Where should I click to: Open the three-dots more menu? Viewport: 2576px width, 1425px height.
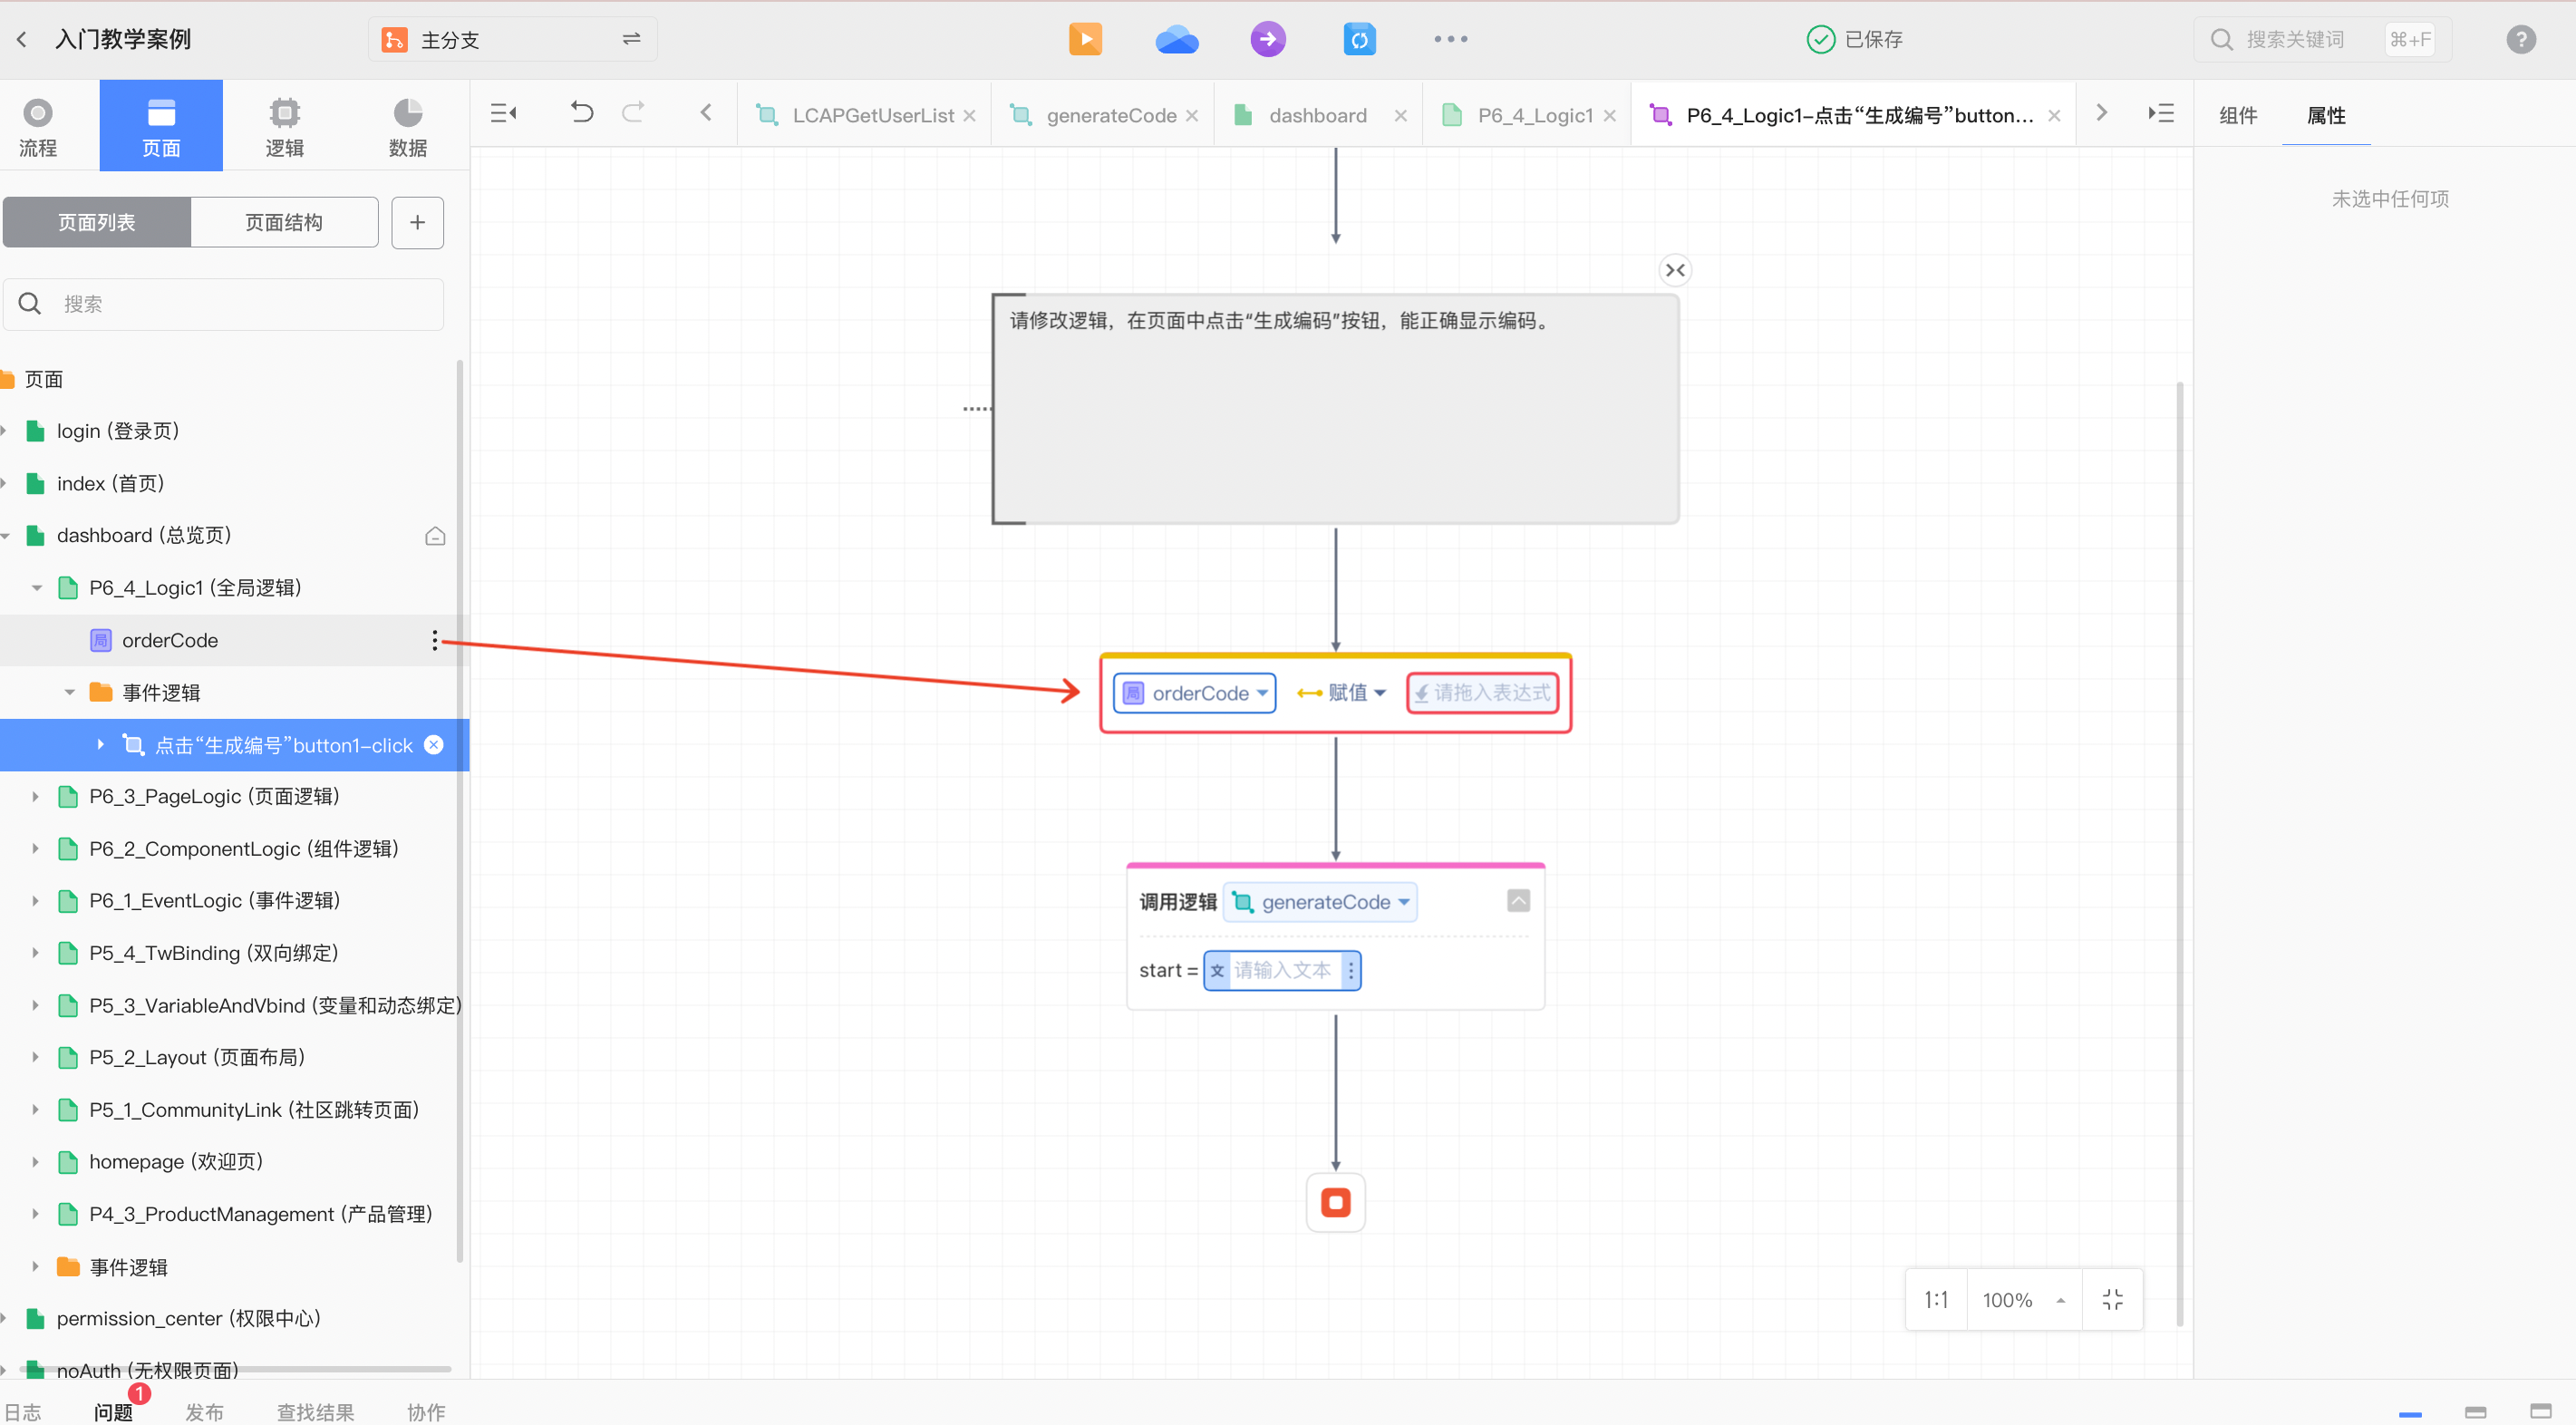tap(1450, 39)
